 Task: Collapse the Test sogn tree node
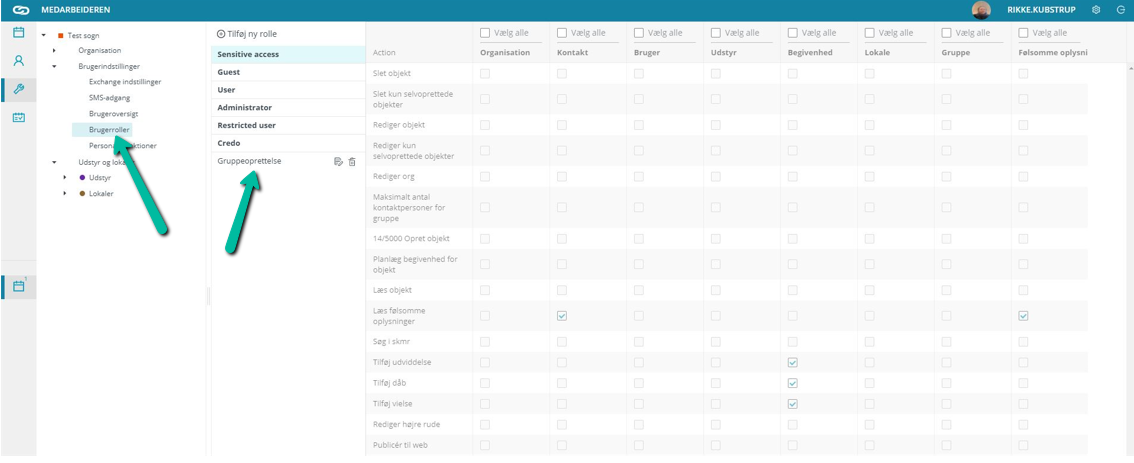[45, 35]
